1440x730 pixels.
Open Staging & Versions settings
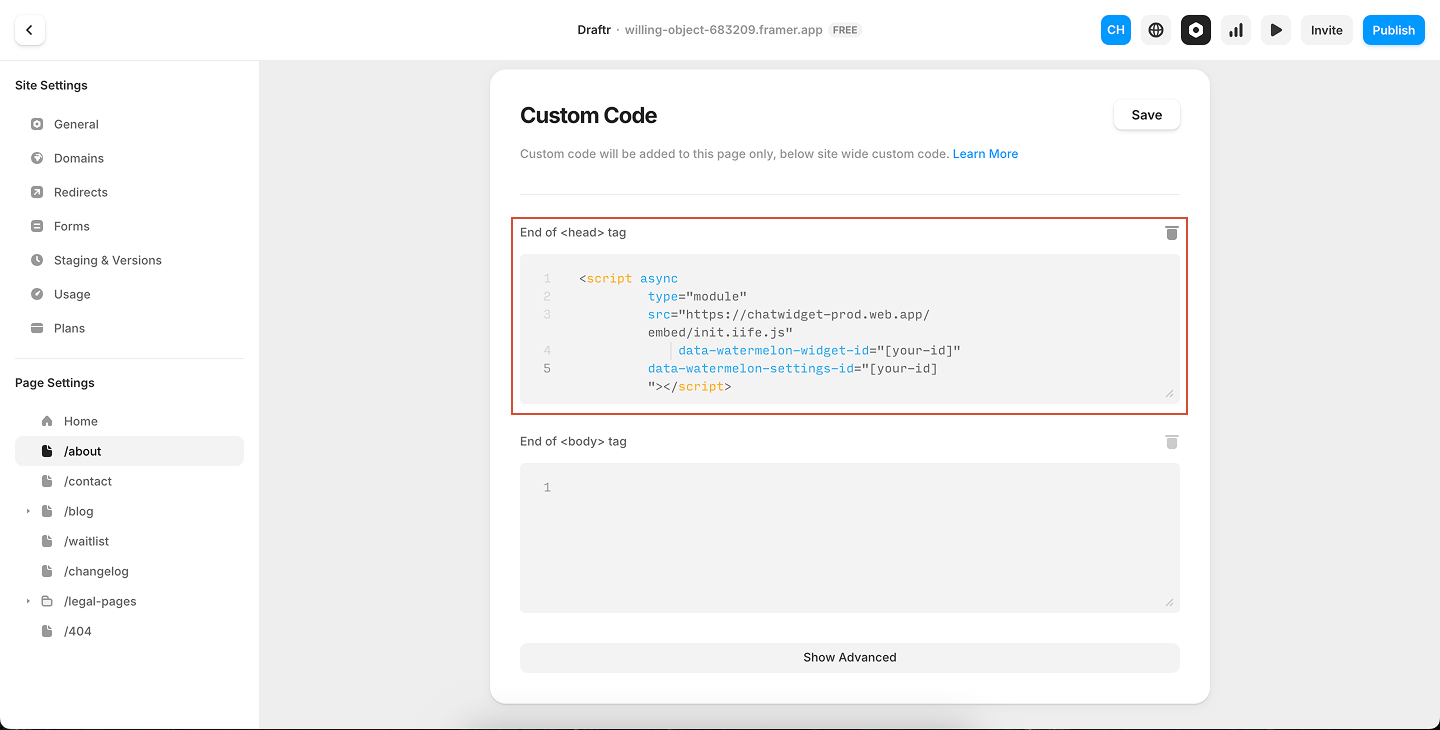129,260
